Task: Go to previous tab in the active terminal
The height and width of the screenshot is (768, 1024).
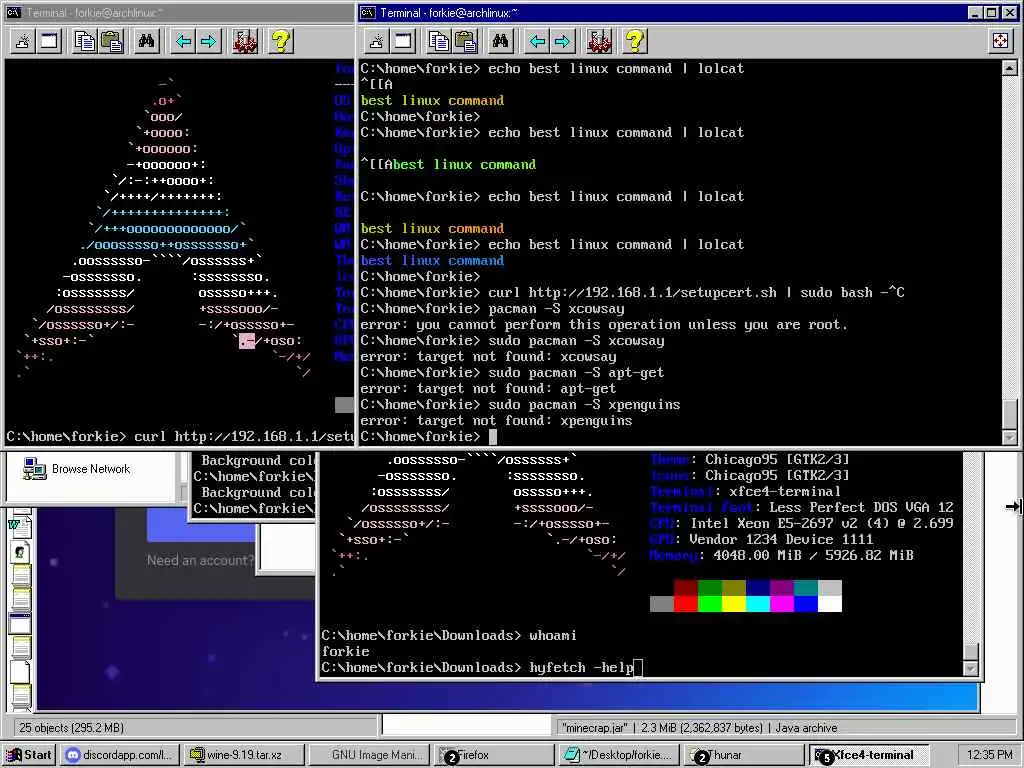Action: (x=537, y=42)
